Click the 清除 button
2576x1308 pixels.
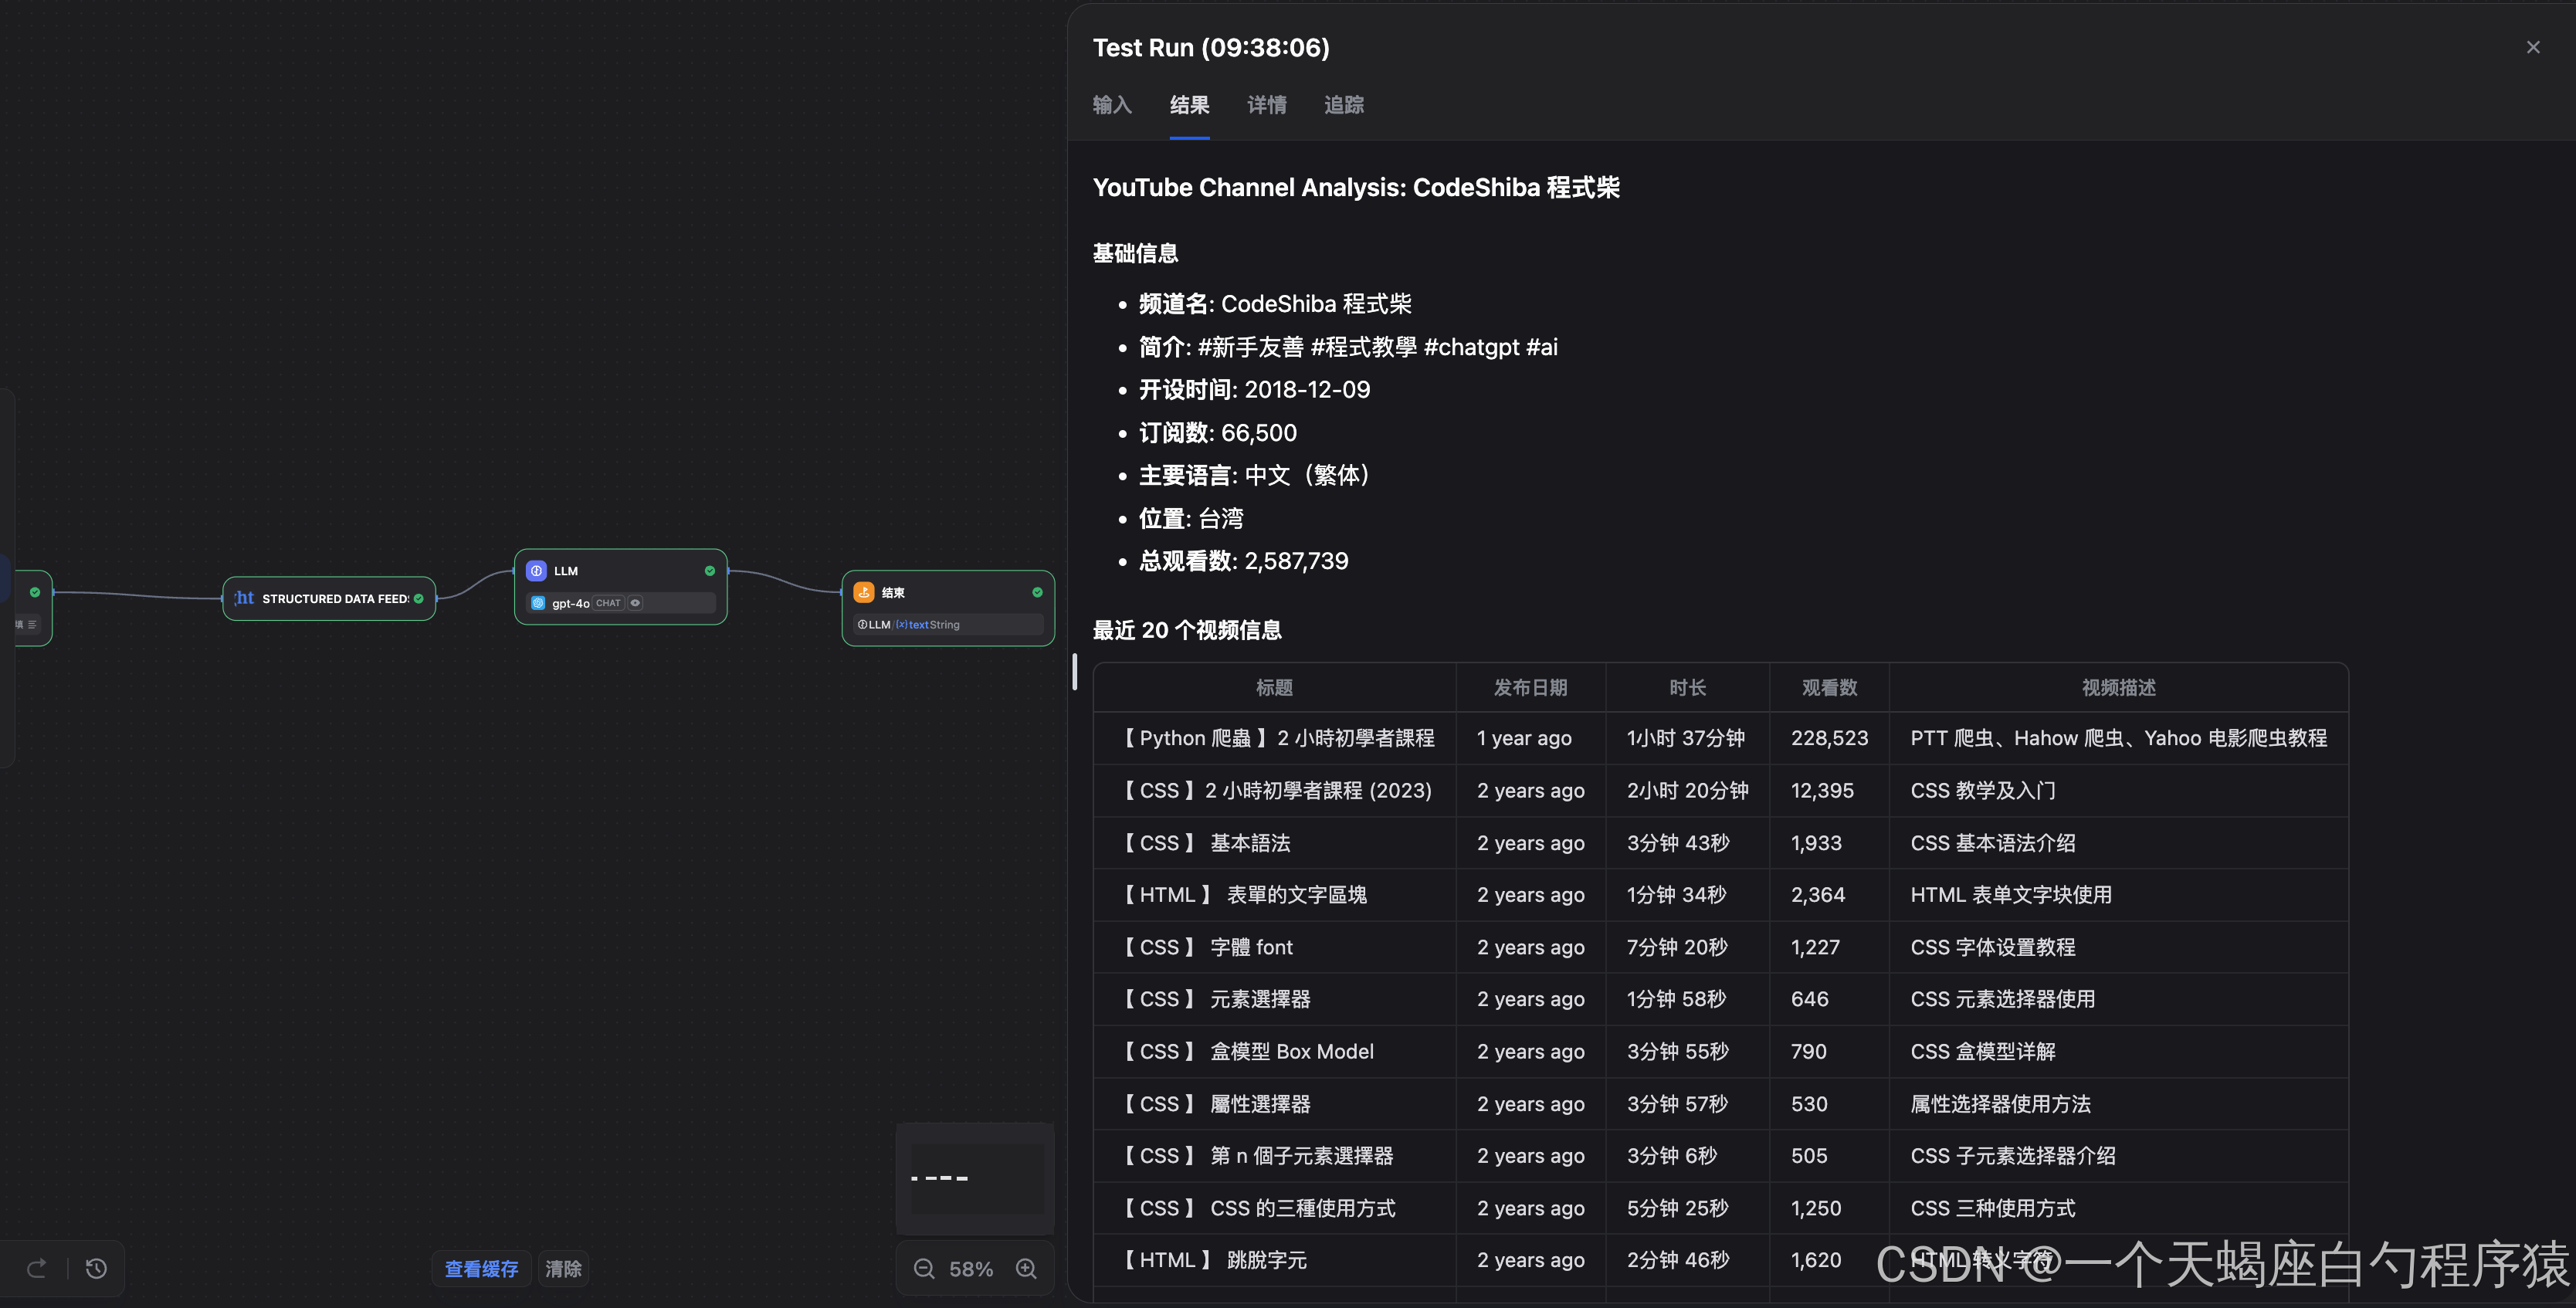[x=563, y=1269]
